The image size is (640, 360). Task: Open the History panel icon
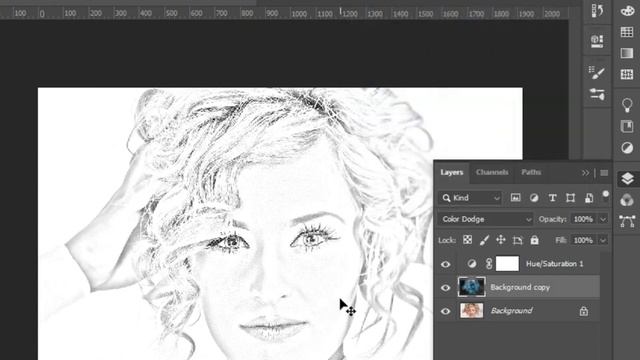[x=597, y=10]
